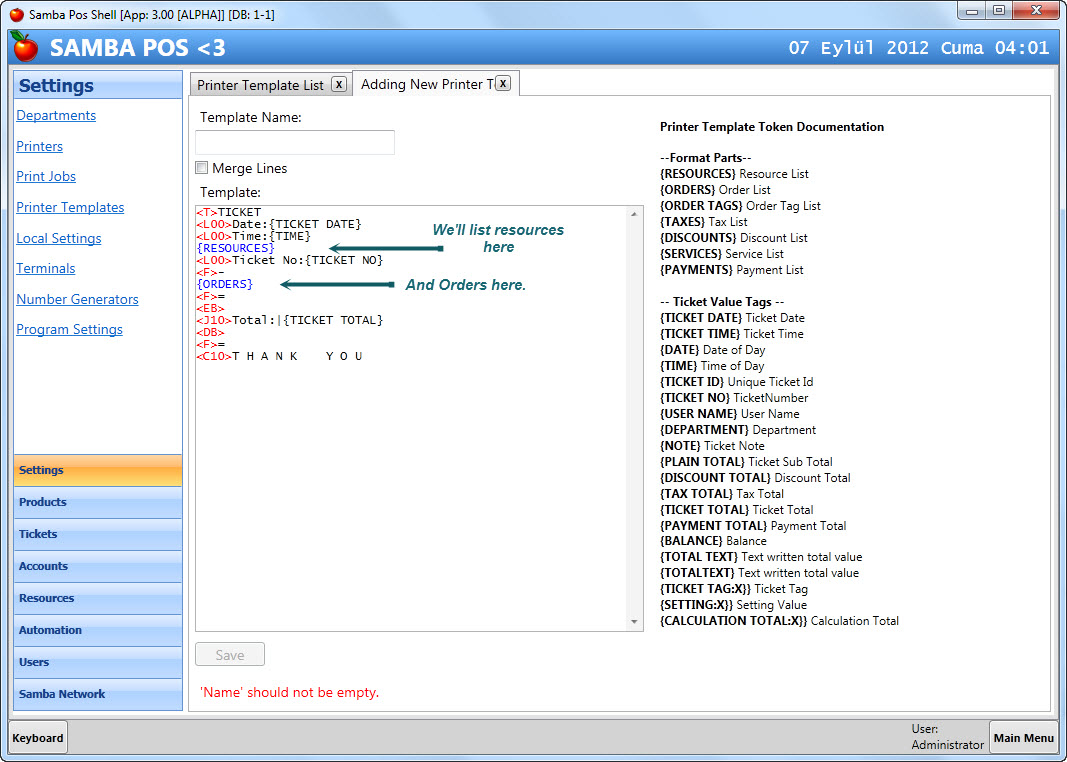This screenshot has width=1067, height=762.
Task: Click the {DISCOUNTS} Discount List documentation entry
Action: point(734,237)
